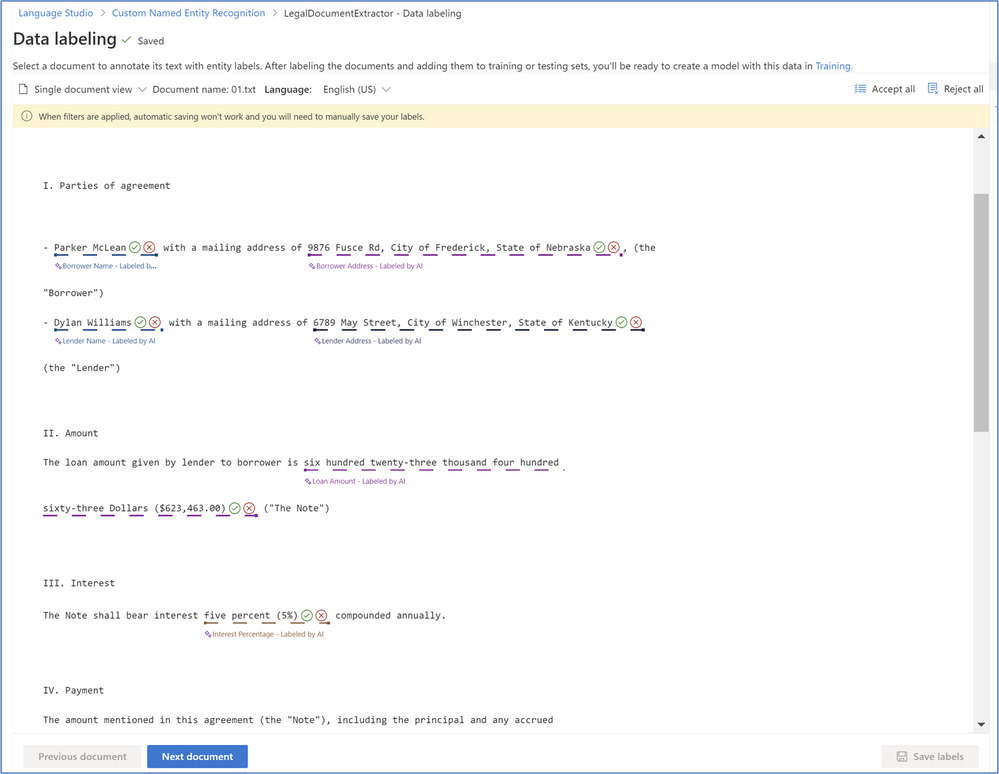Click the 'I. Parties of agreement' heading

[106, 185]
